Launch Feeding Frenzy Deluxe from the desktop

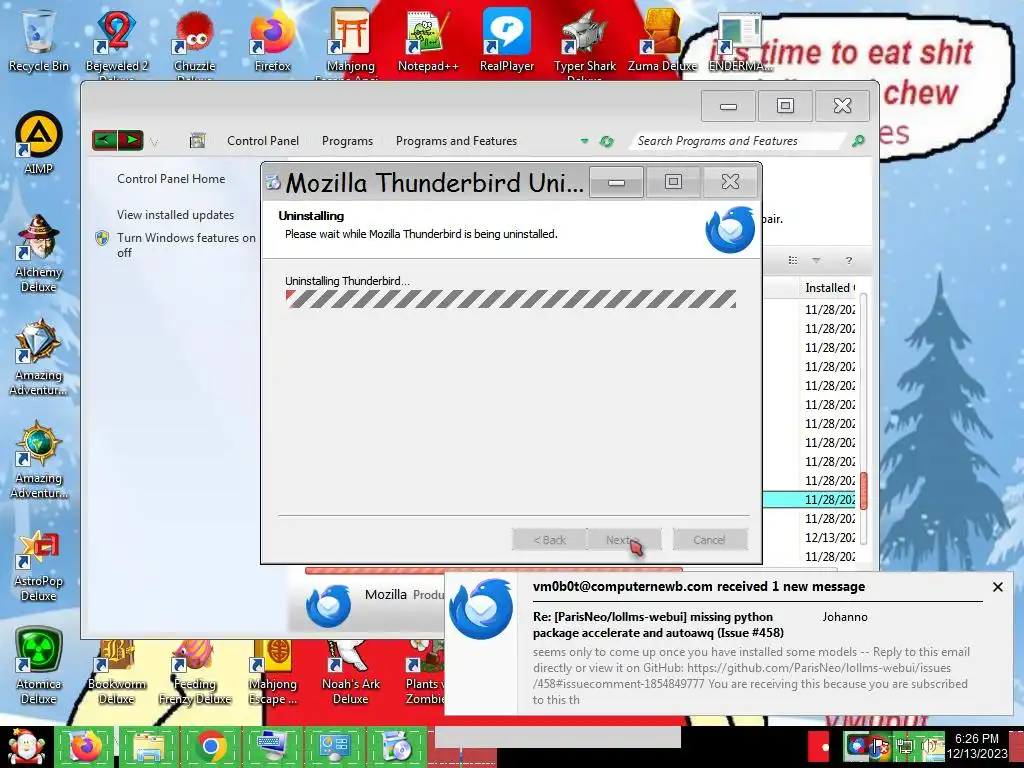coord(195,673)
